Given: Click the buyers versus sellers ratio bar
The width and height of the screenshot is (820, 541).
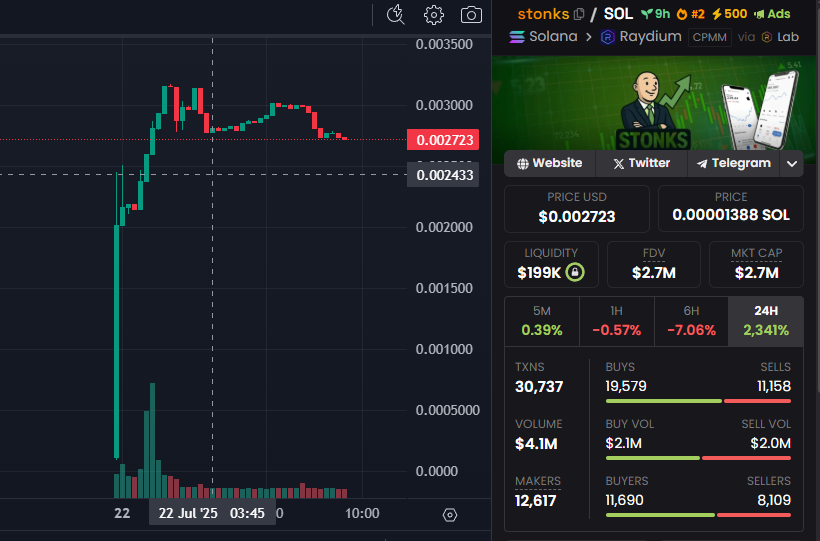Looking at the screenshot, I should (x=698, y=515).
